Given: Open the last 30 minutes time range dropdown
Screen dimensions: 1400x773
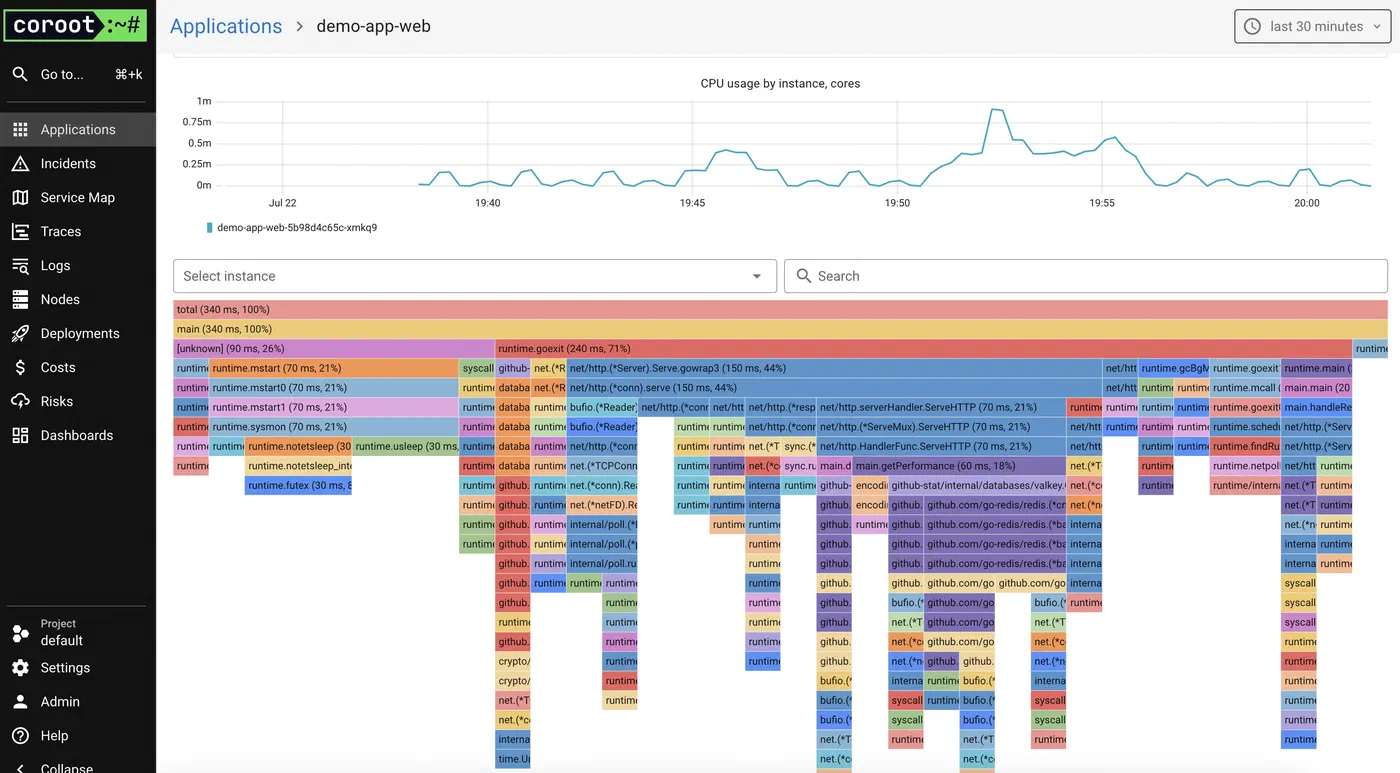Looking at the screenshot, I should 1313,26.
